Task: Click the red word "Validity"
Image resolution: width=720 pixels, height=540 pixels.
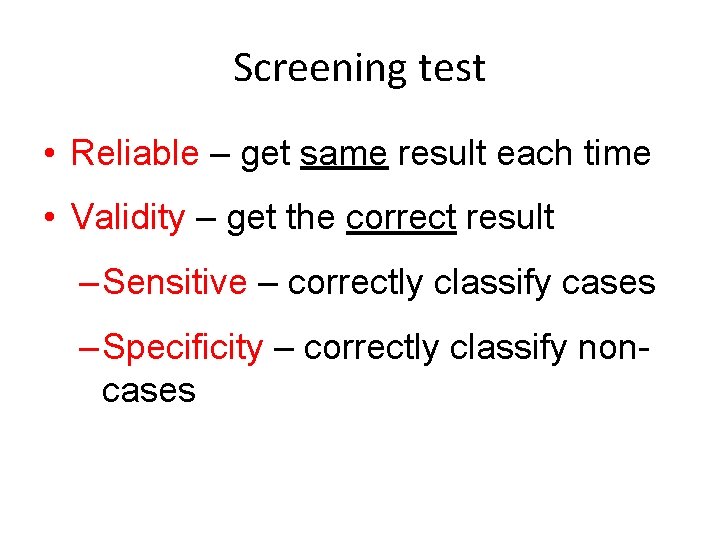Action: (x=128, y=218)
